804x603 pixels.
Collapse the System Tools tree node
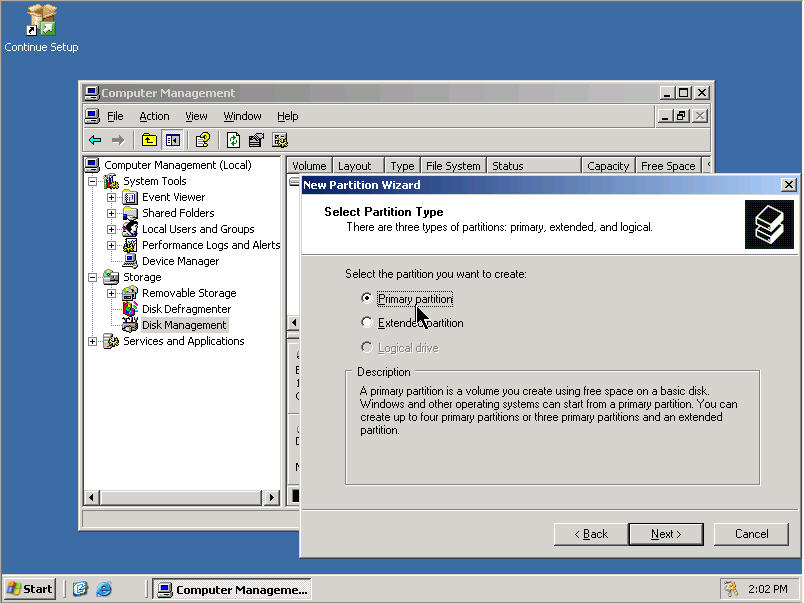click(x=92, y=182)
